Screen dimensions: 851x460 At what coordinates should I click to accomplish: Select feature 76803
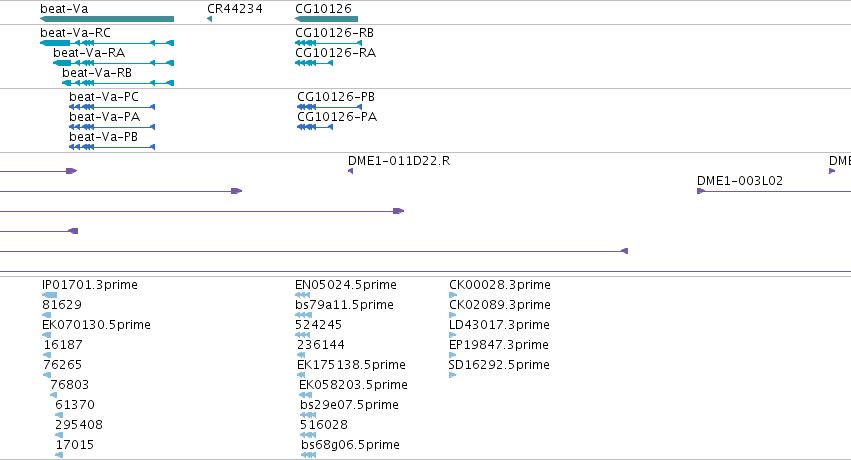click(x=69, y=385)
